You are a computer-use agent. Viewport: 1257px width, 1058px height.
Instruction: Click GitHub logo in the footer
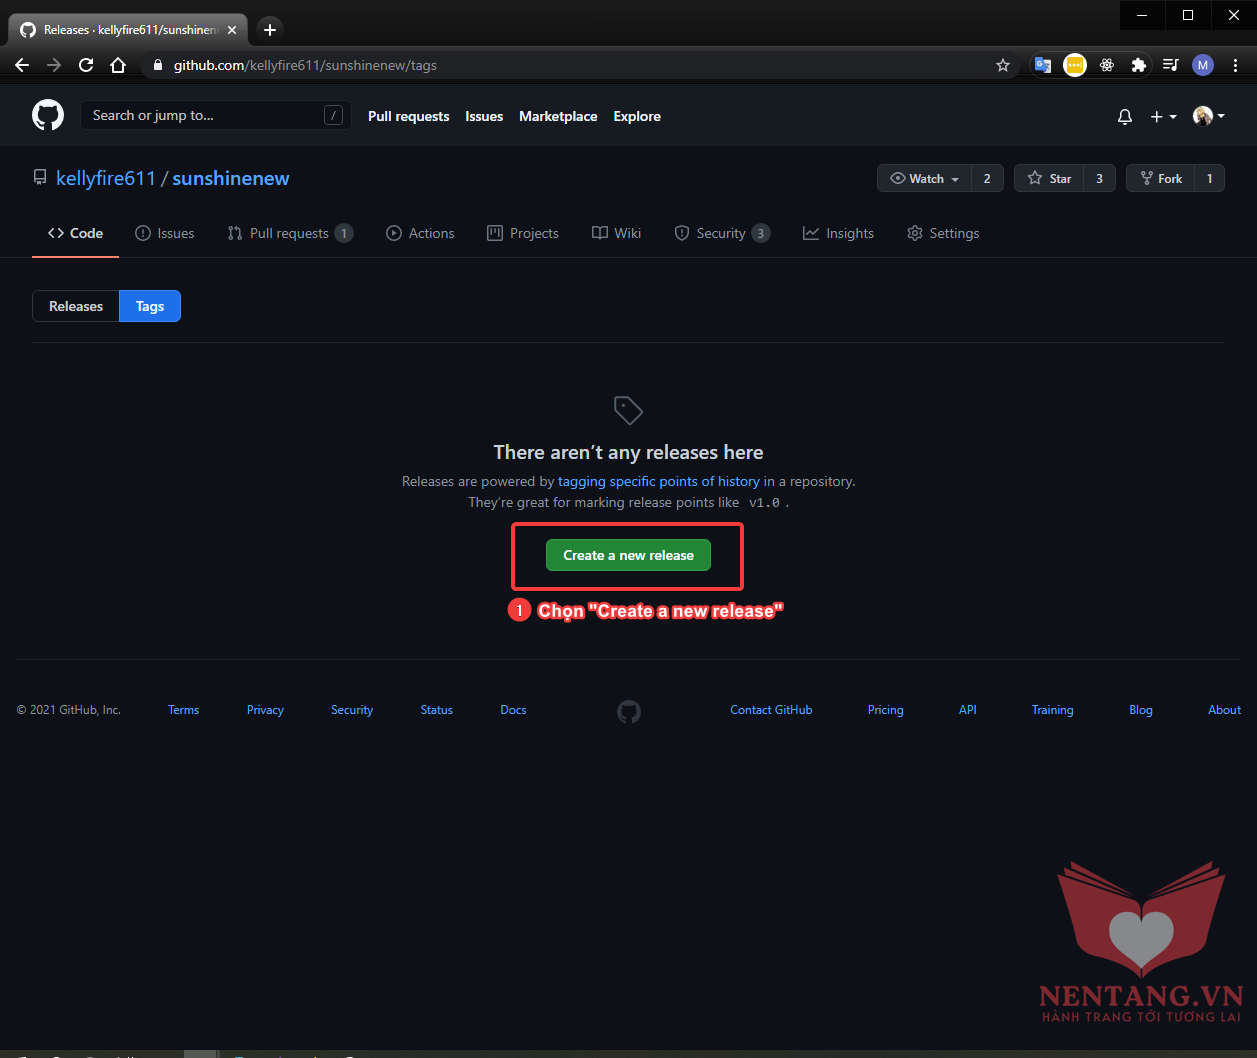coord(628,711)
